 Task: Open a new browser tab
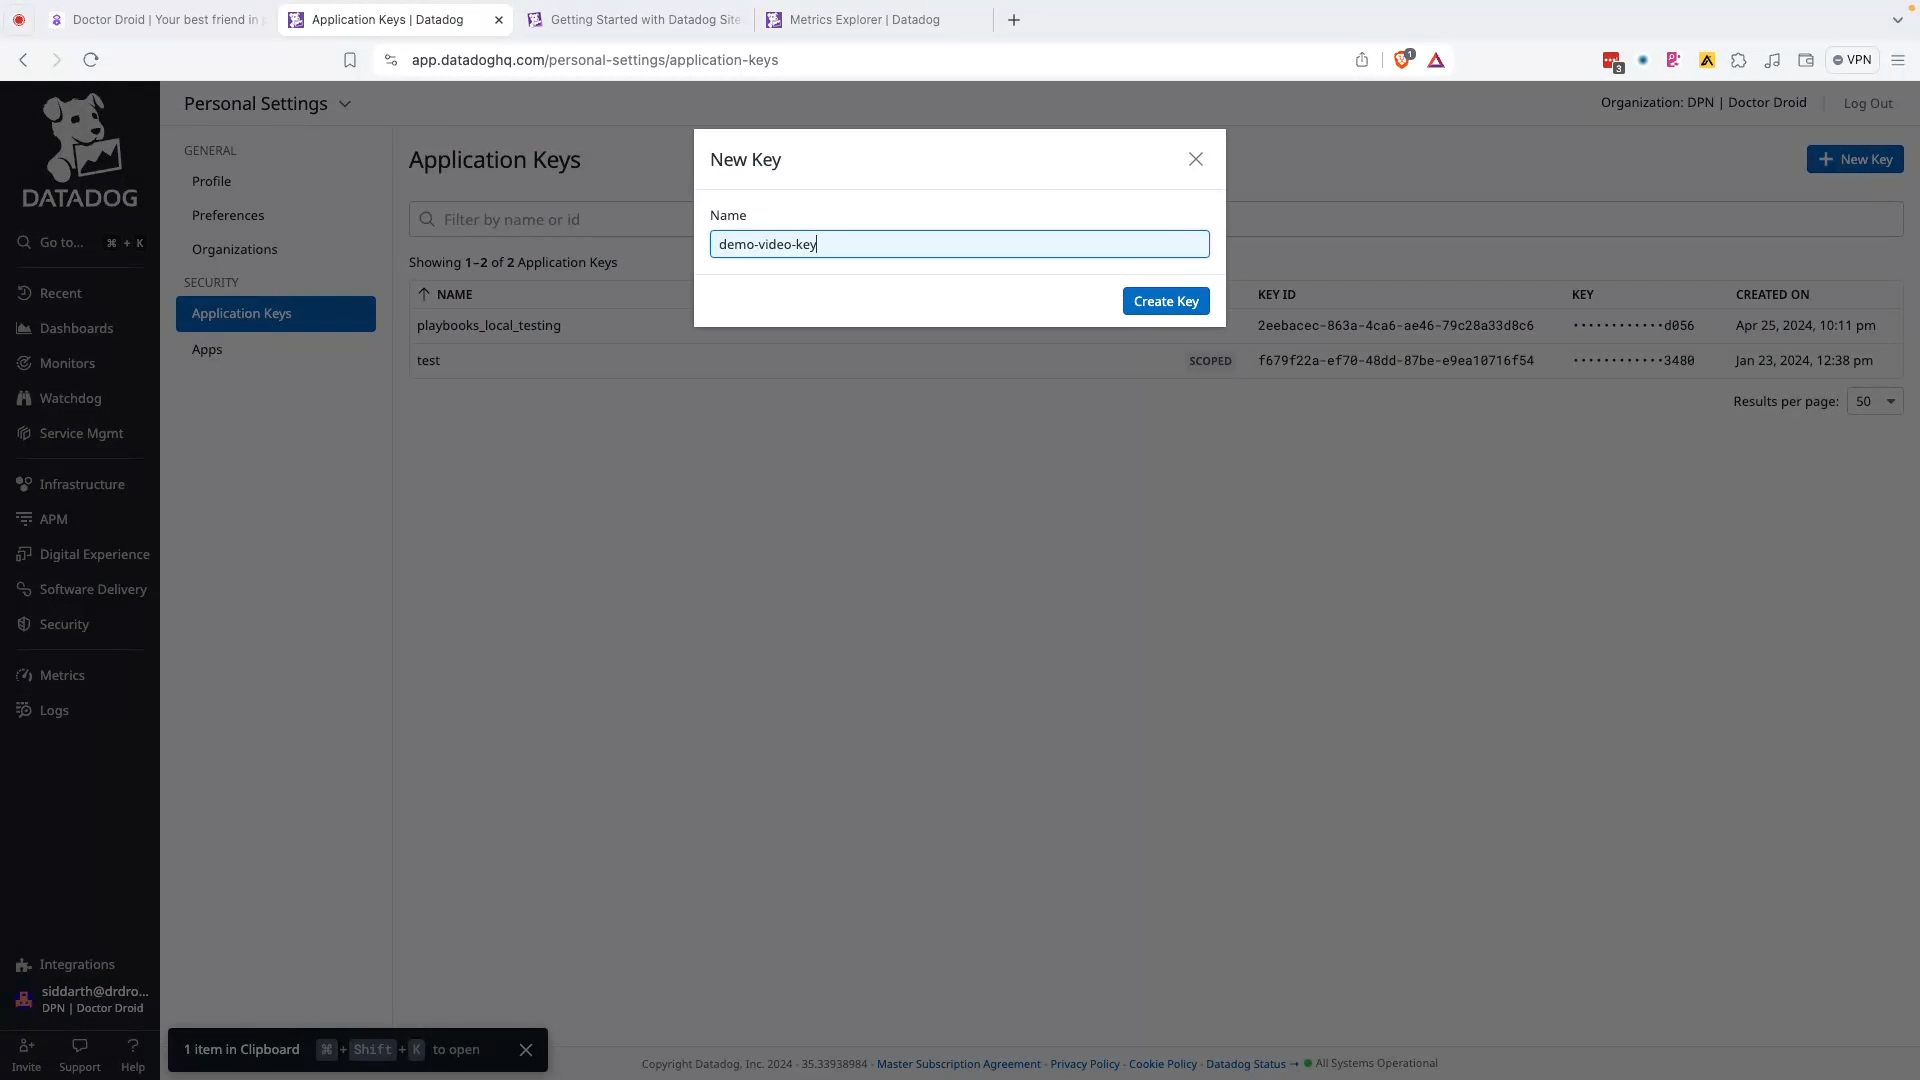[x=1014, y=20]
